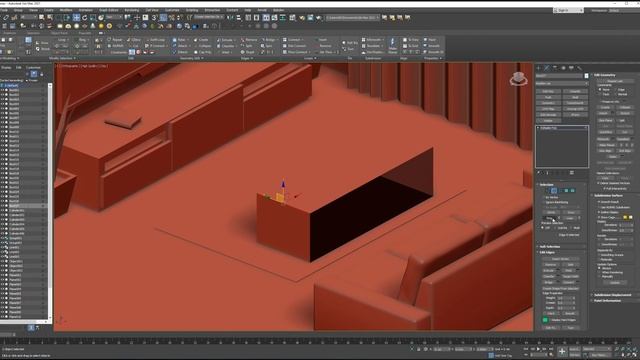Viewport: 640px width, 360px height.
Task: Toggle the Percent Snap icon
Action: tap(171, 18)
